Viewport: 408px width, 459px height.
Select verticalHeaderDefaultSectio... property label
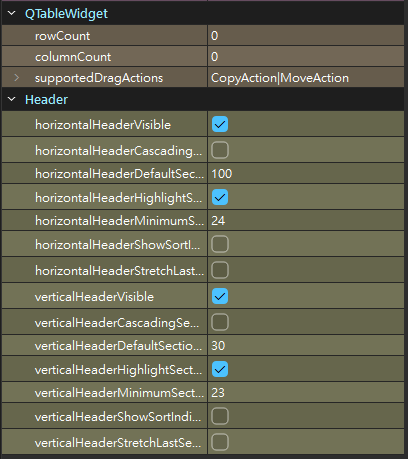[119, 346]
